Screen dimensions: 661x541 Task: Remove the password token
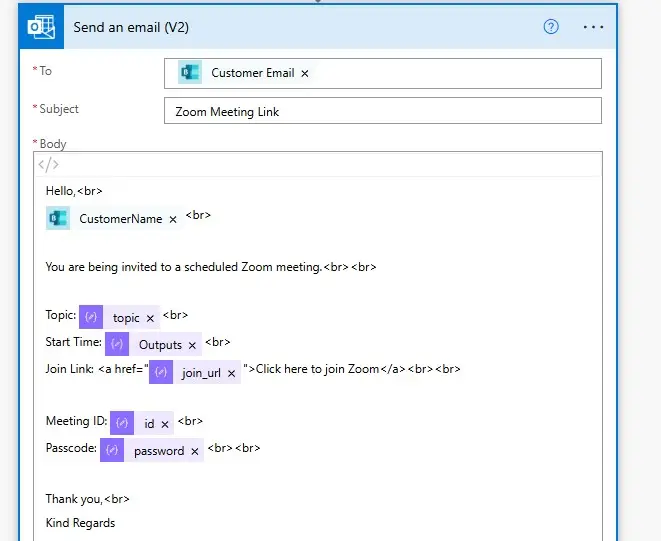tap(195, 451)
